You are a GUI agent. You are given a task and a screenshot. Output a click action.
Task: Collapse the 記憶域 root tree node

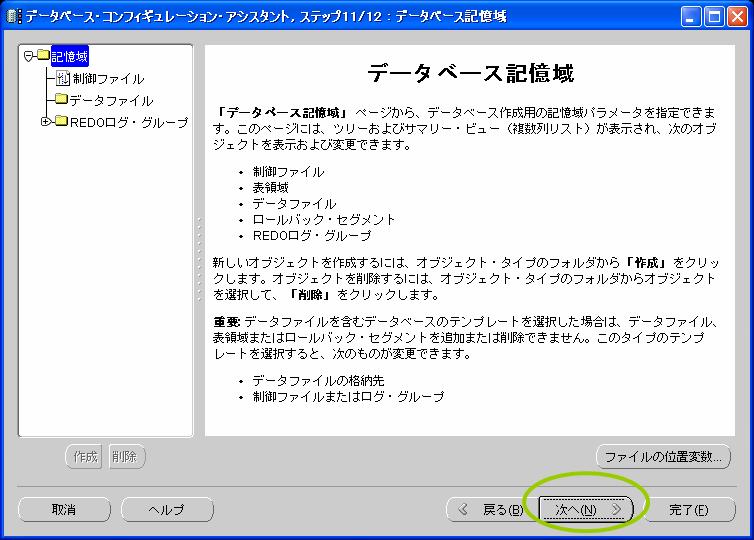click(x=28, y=57)
